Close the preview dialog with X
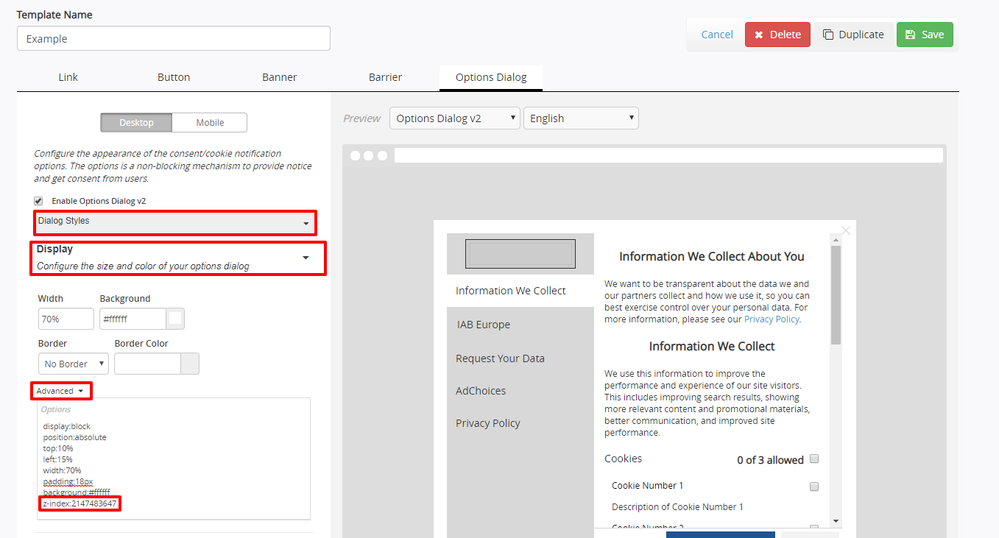The image size is (999, 538). (845, 231)
